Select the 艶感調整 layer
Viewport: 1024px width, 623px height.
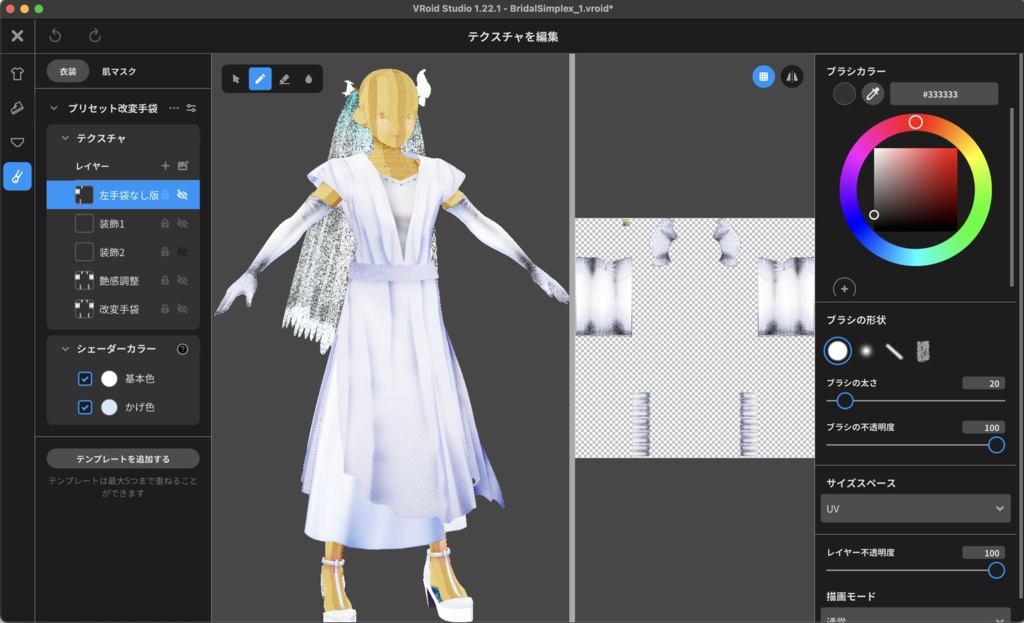tap(123, 281)
